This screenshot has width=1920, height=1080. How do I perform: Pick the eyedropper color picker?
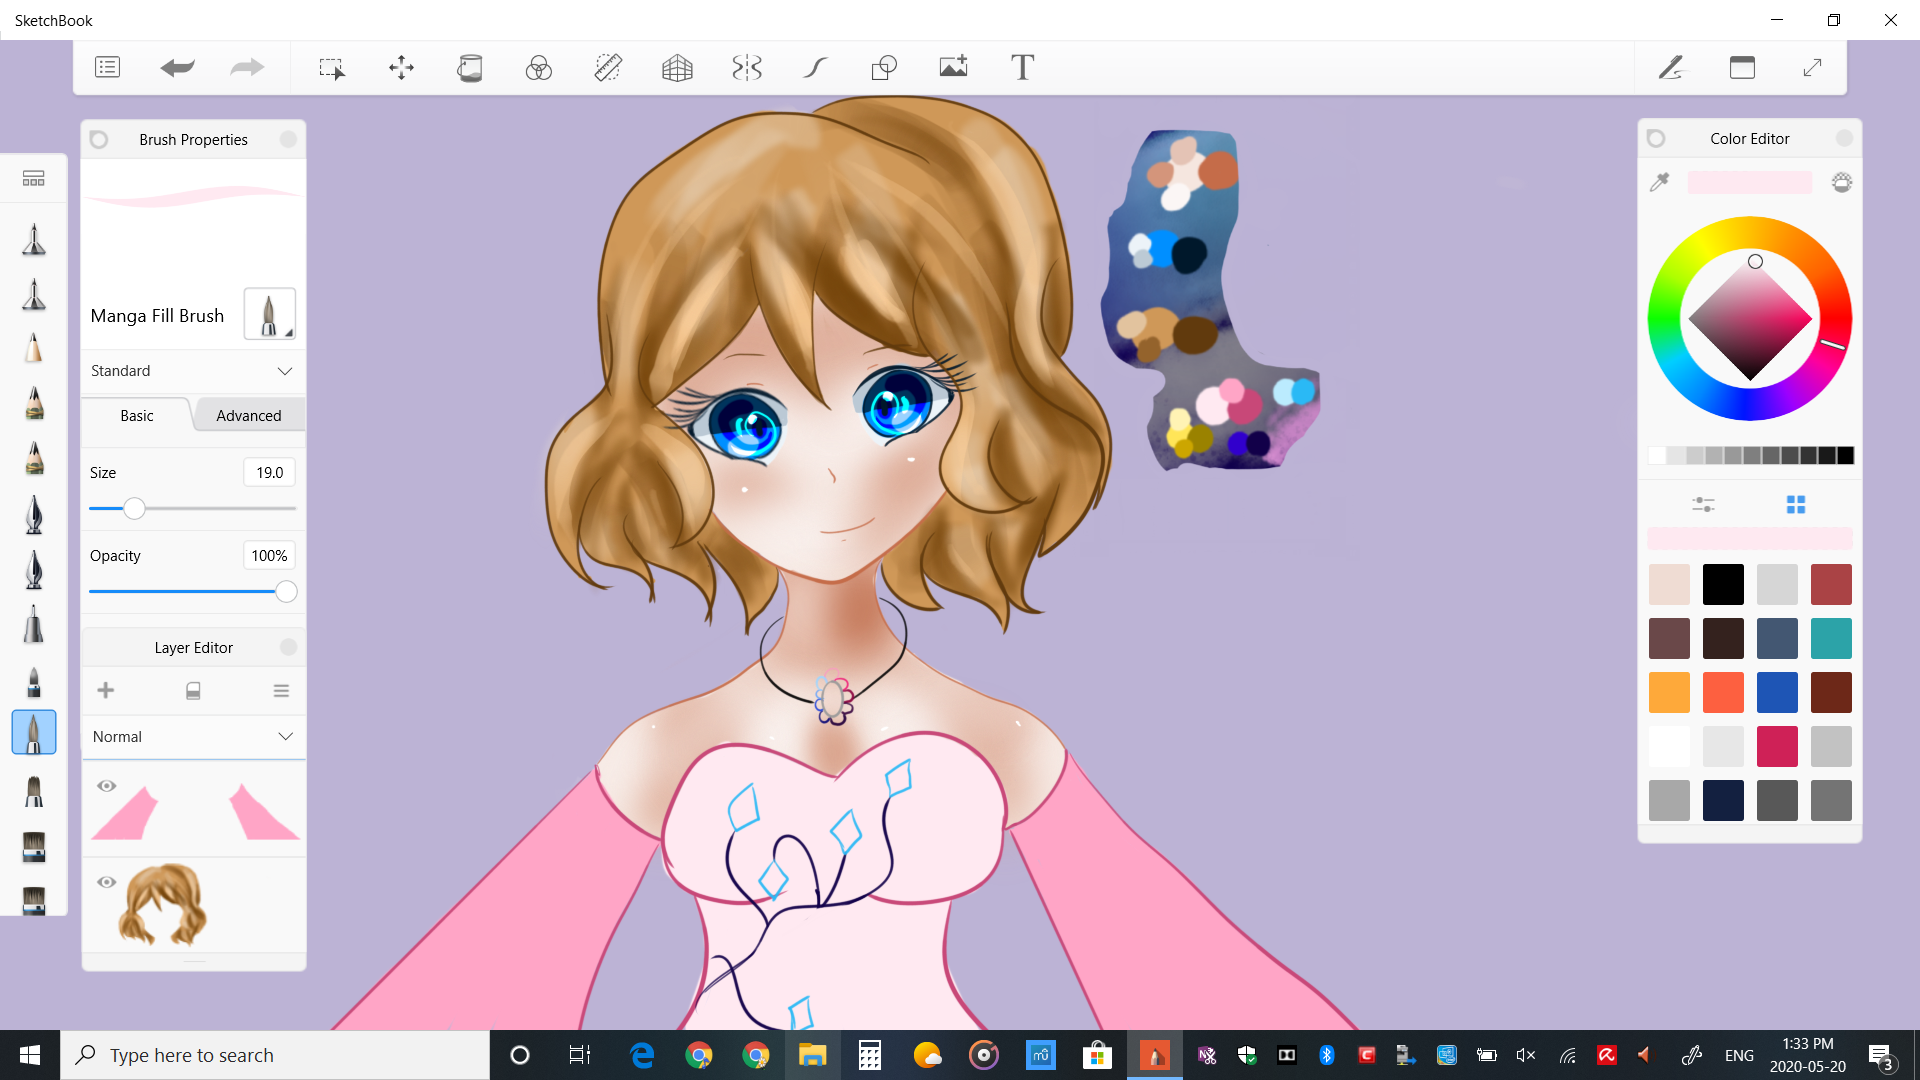tap(1660, 182)
